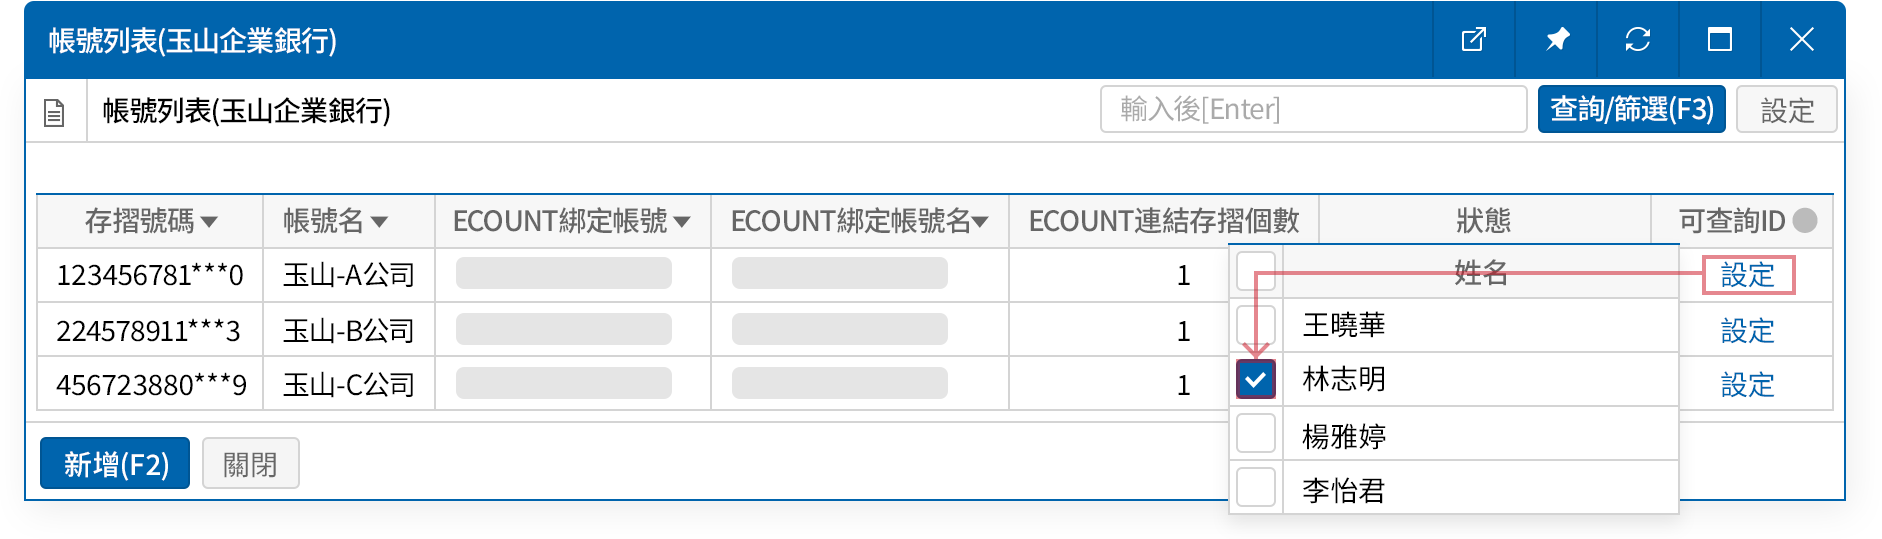Click the document icon beside the title
Viewport: 1882px width, 539px height.
55,112
